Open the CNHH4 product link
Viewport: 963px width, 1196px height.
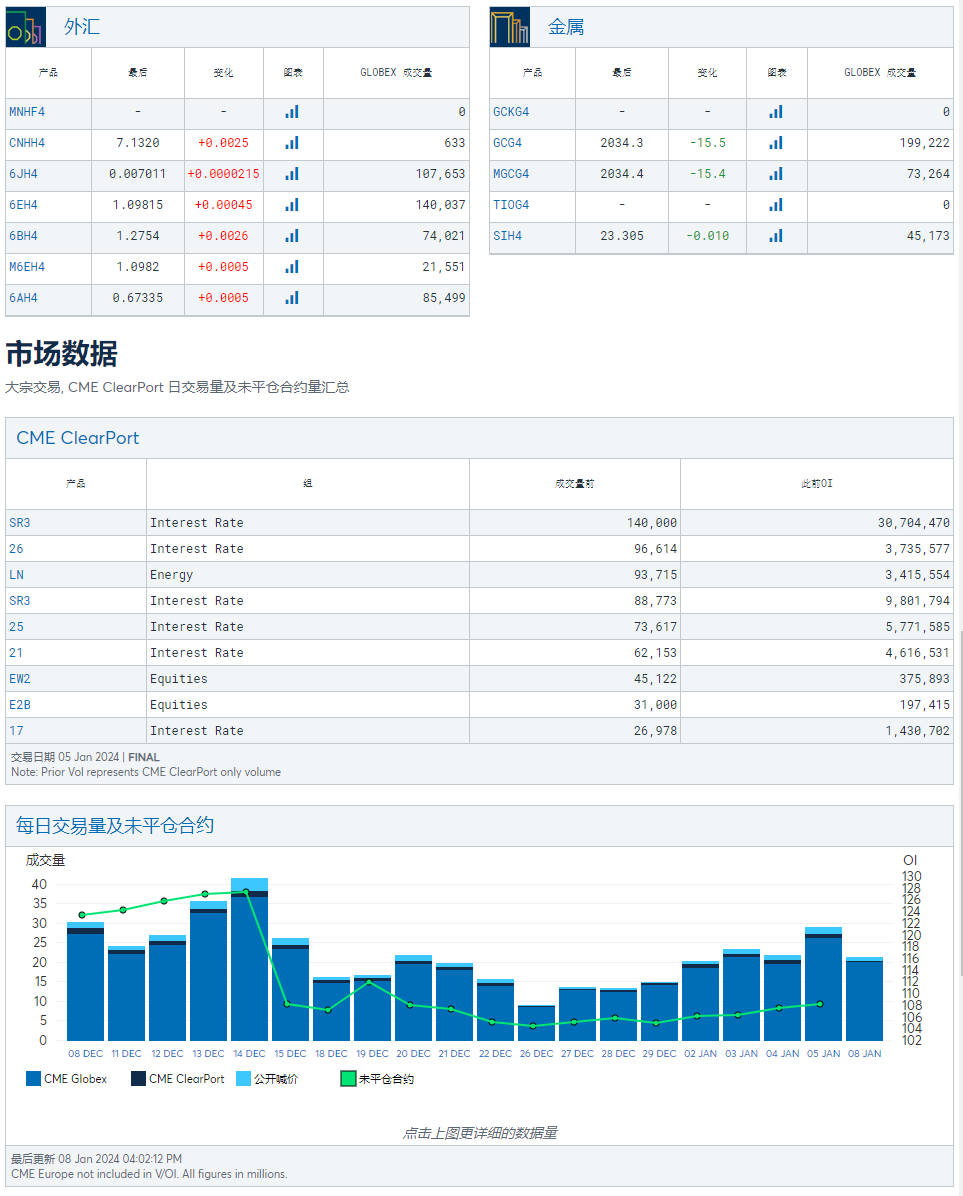27,143
